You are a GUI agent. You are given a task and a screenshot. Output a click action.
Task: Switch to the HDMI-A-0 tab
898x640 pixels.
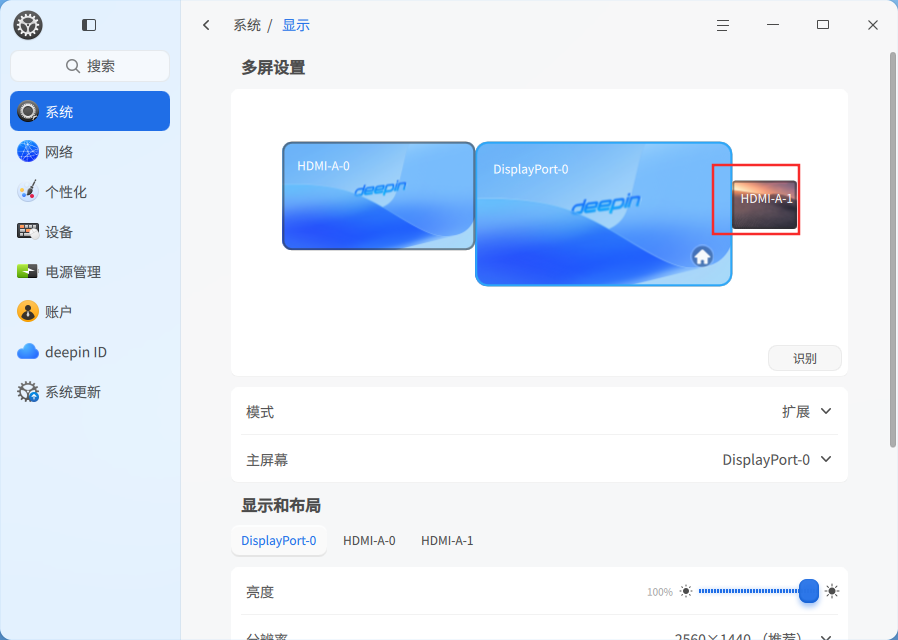coord(369,540)
